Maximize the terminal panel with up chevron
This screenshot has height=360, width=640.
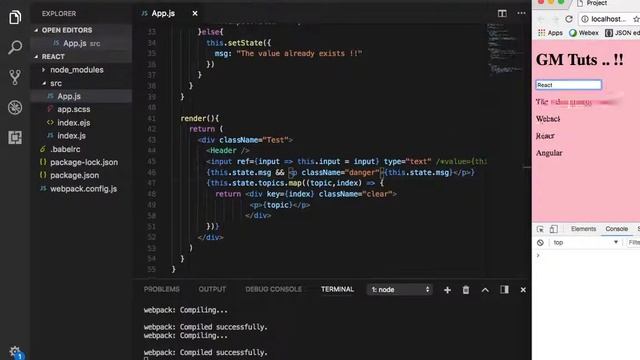[485, 290]
